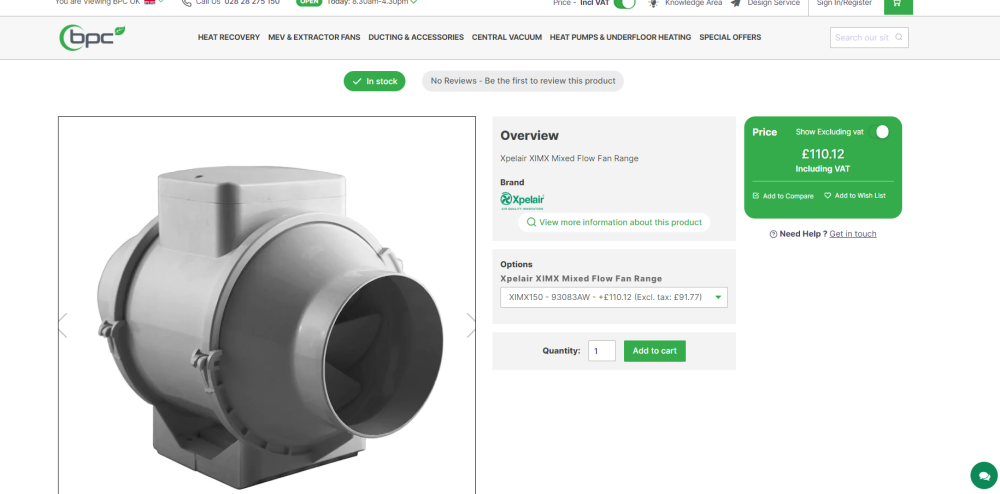Open the chat bubble widget
Viewport: 1000px width, 494px height.
pos(983,476)
